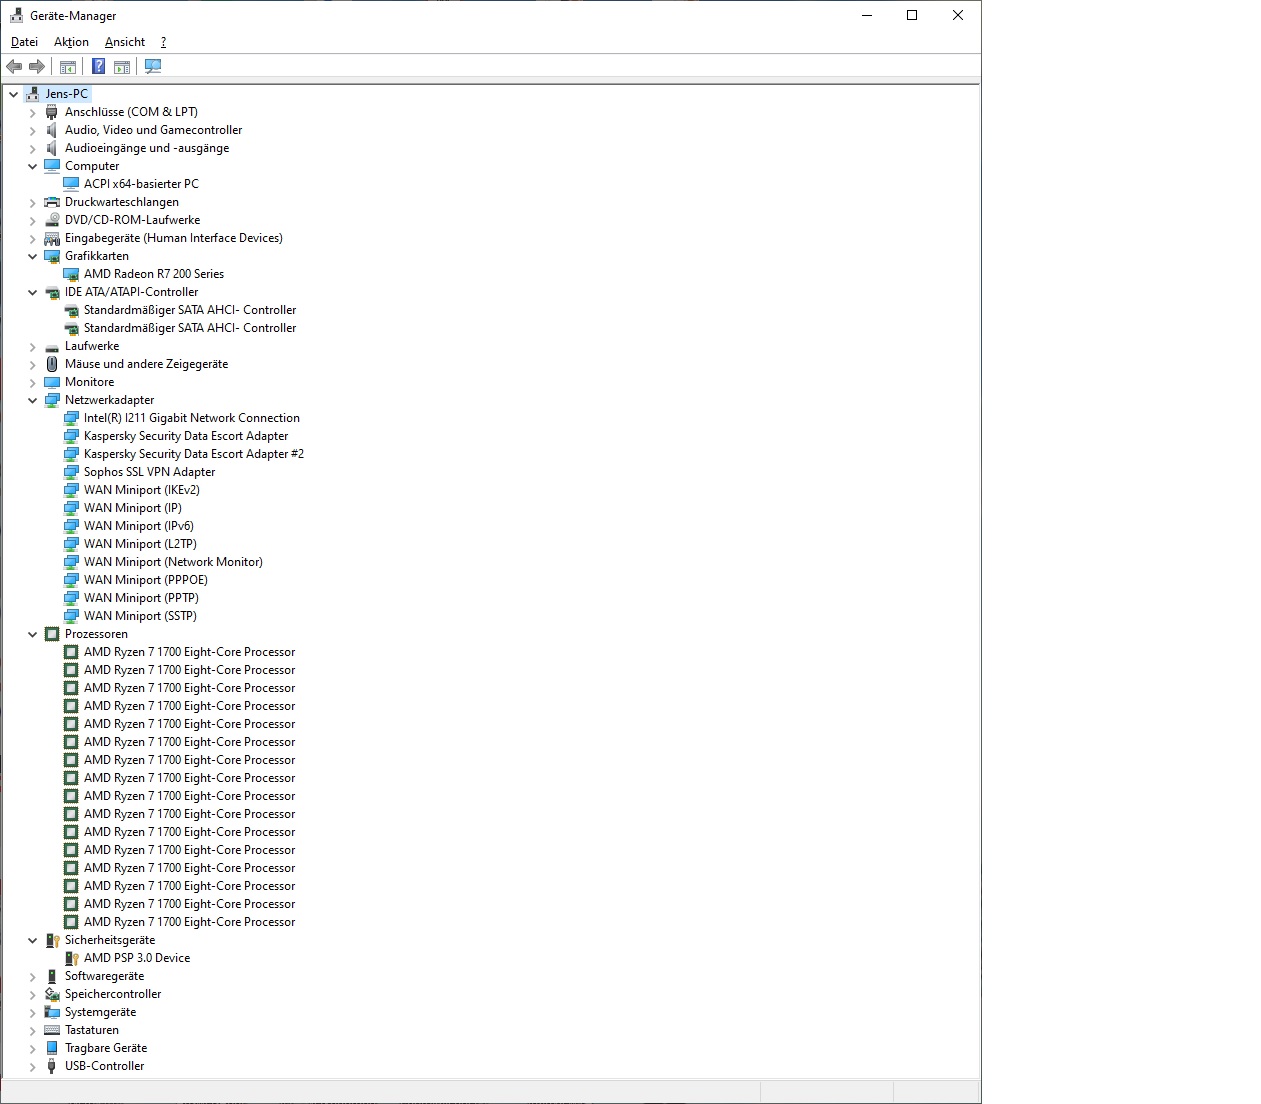Collapse the Netzwerkadapter category
The width and height of the screenshot is (1261, 1104).
(x=32, y=400)
